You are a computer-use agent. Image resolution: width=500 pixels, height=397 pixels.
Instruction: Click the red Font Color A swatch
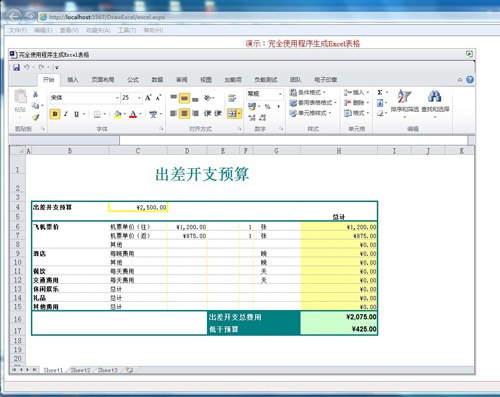point(133,114)
